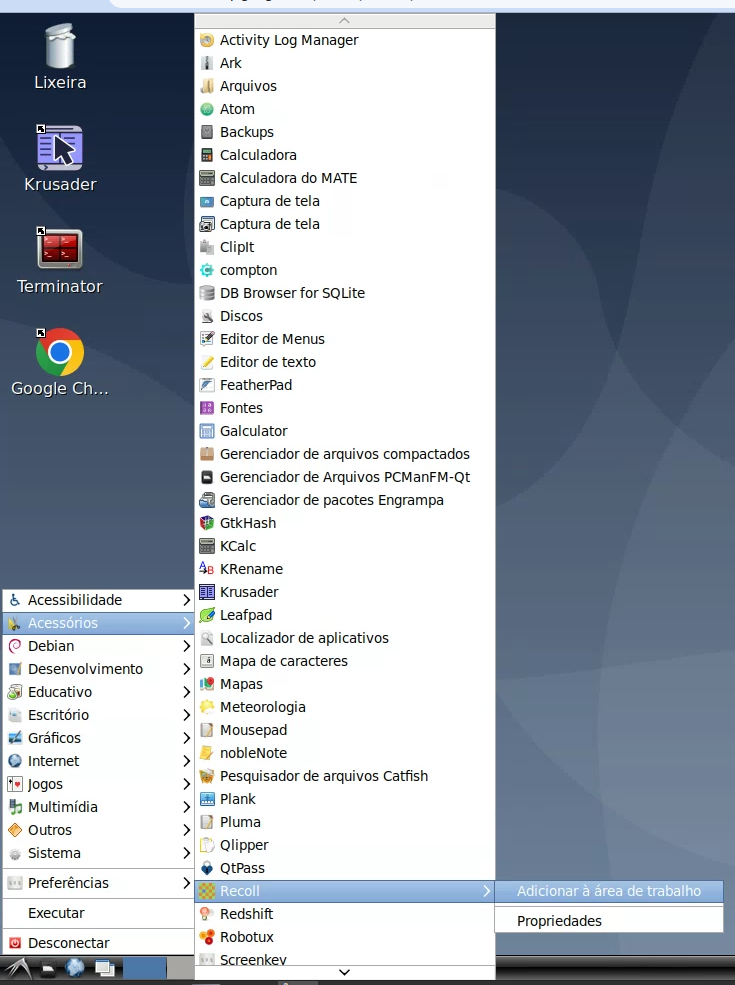Launch ClipIt from the list

(x=345, y=248)
